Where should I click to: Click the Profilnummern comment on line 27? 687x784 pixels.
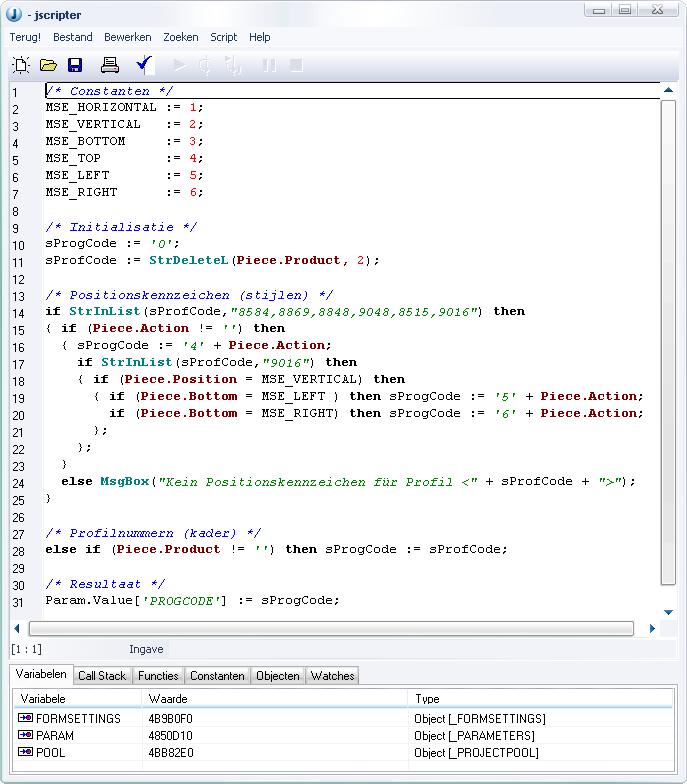coord(153,533)
